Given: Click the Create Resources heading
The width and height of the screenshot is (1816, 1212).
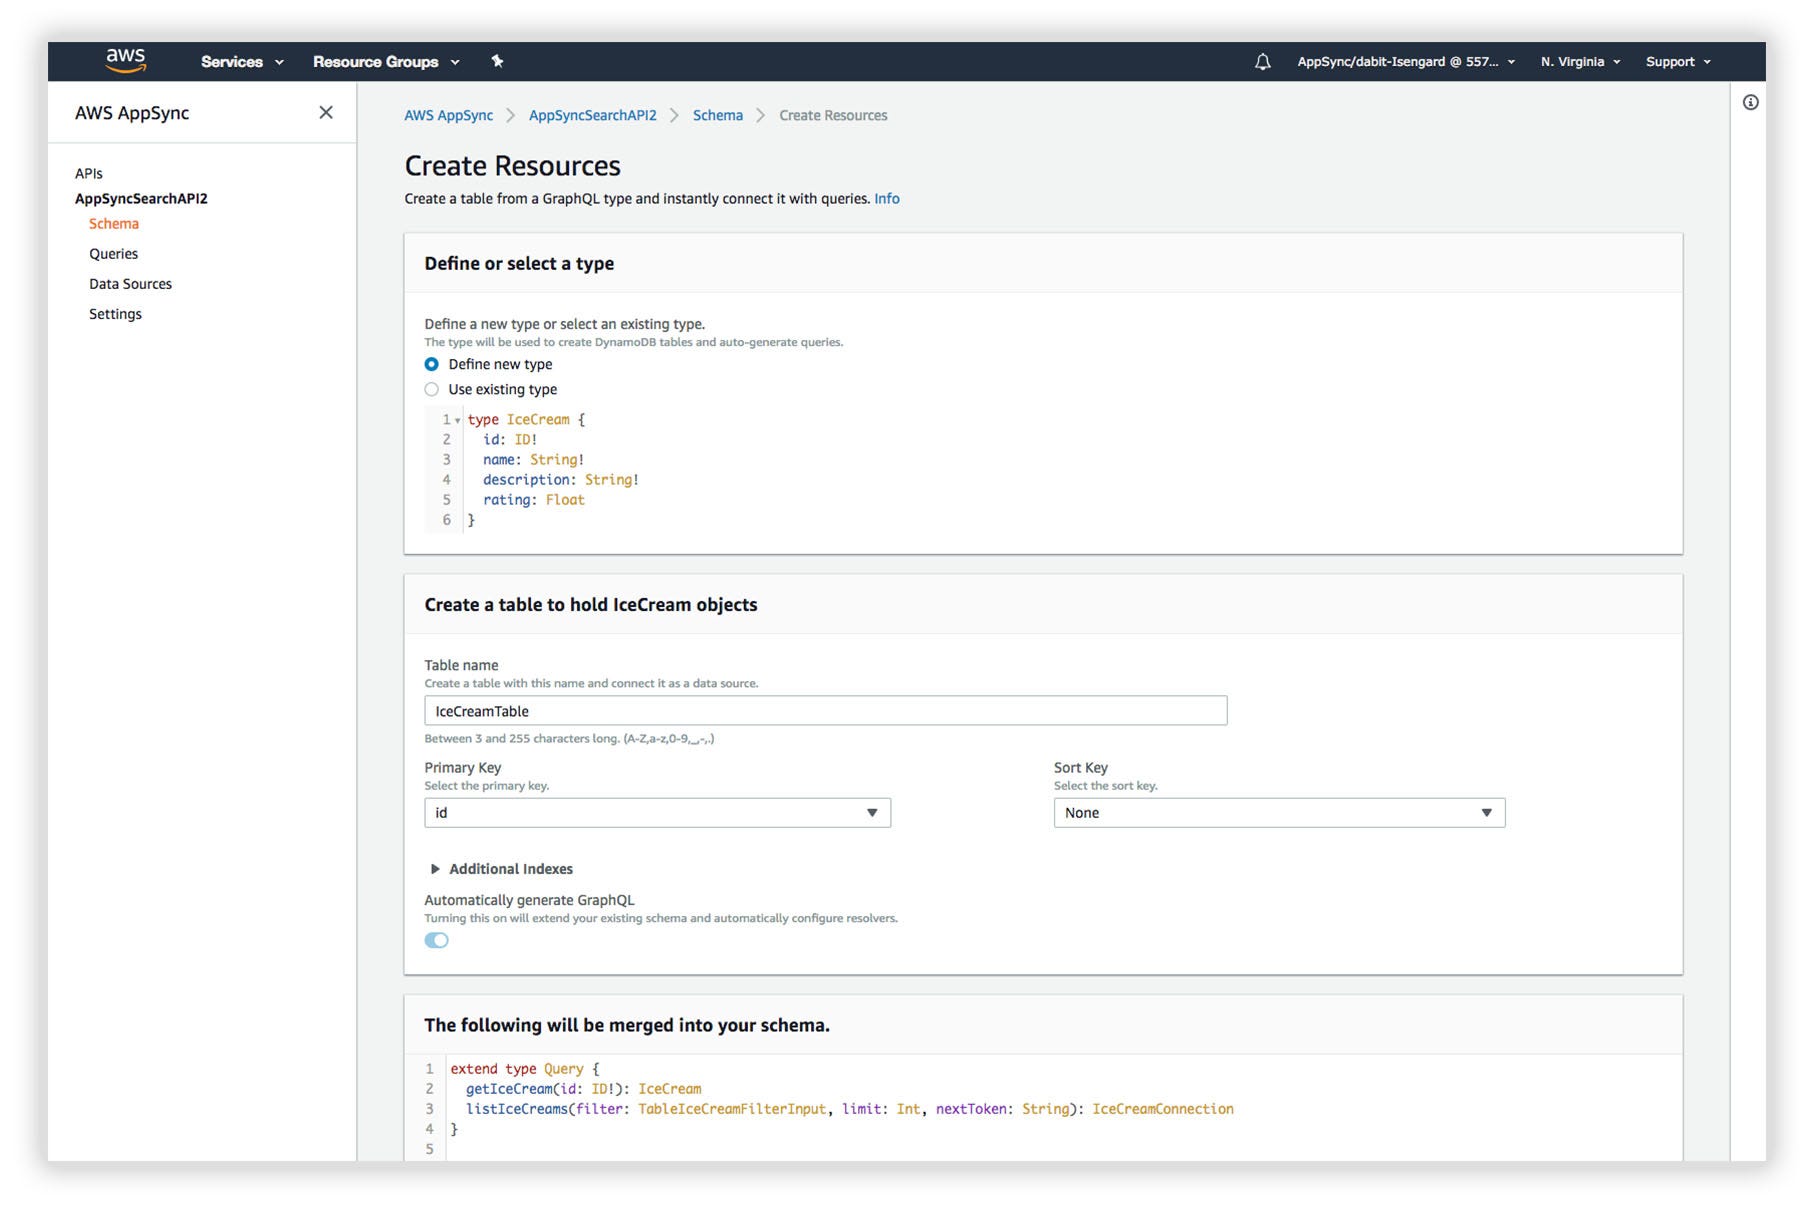Looking at the screenshot, I should tap(512, 166).
